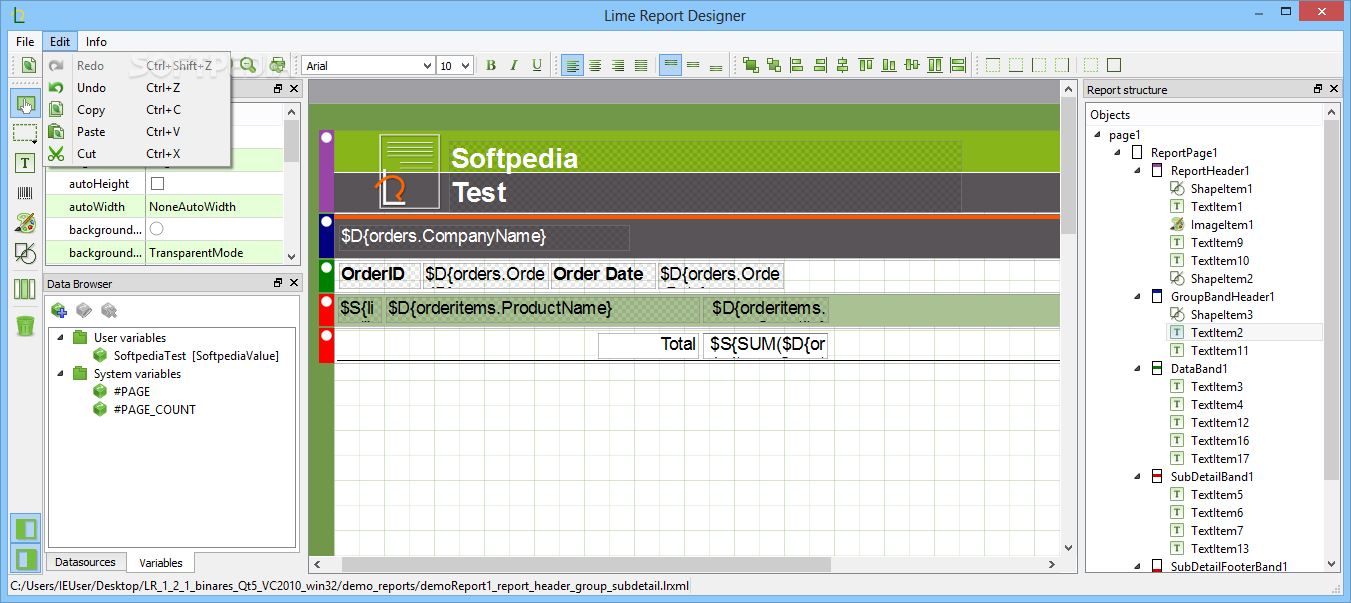Select the image item tool with palette
This screenshot has height=603, width=1351.
(26, 223)
